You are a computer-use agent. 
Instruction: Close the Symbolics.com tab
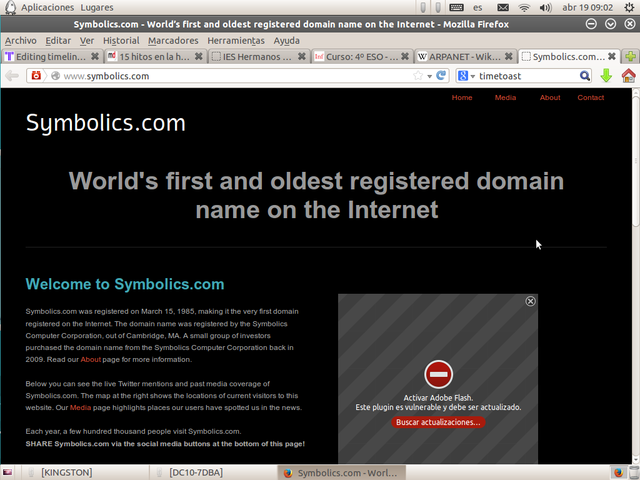tap(611, 56)
